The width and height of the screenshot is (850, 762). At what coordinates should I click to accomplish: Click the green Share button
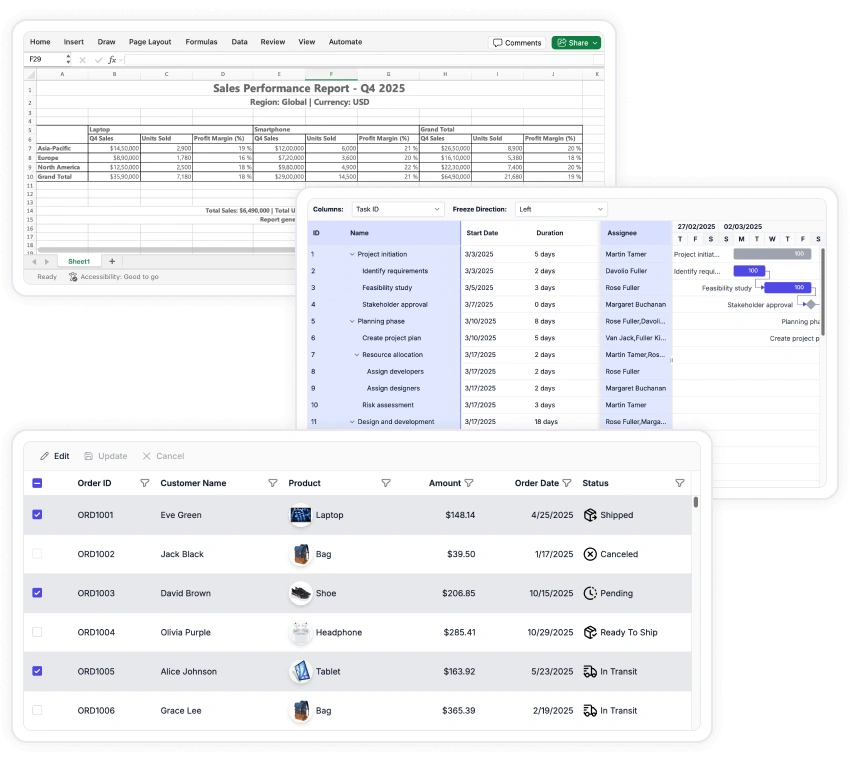click(576, 43)
